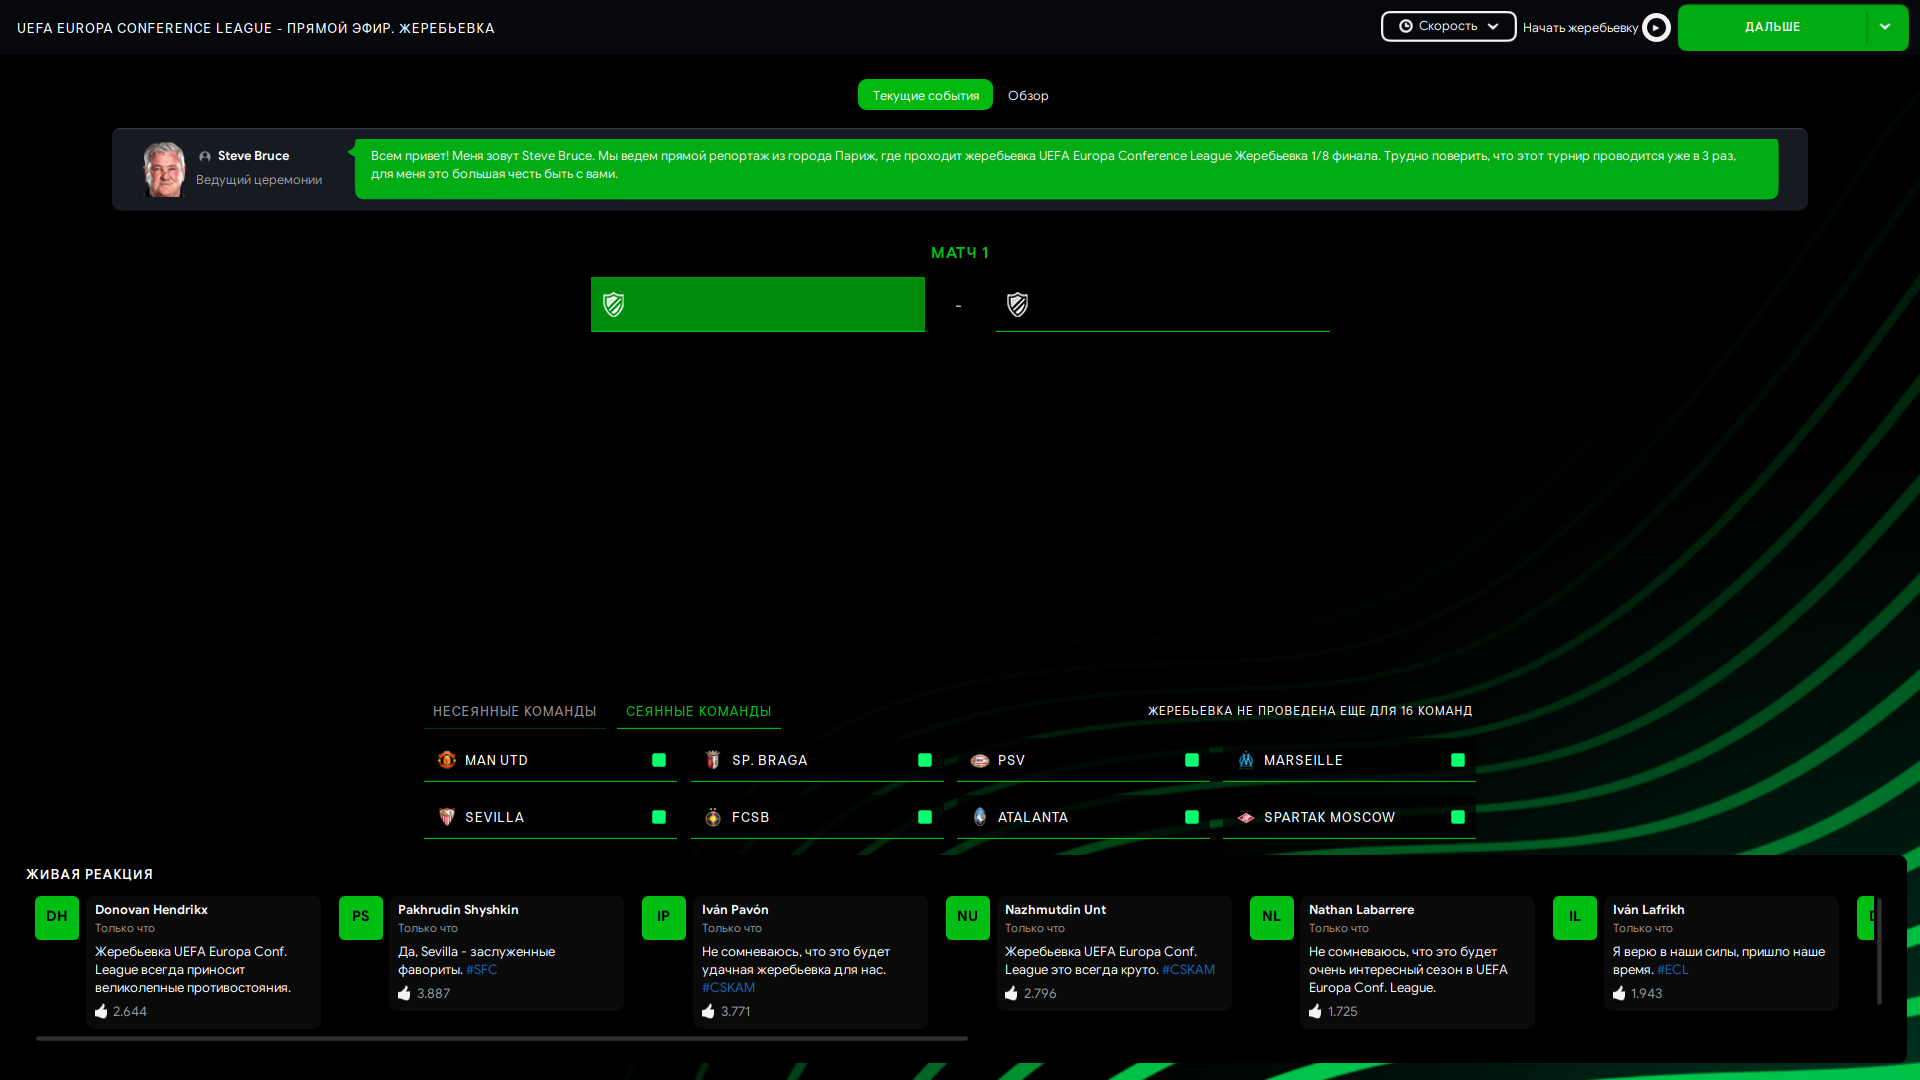The width and height of the screenshot is (1920, 1080).
Task: Click the Man Utd club crest
Action: (446, 760)
